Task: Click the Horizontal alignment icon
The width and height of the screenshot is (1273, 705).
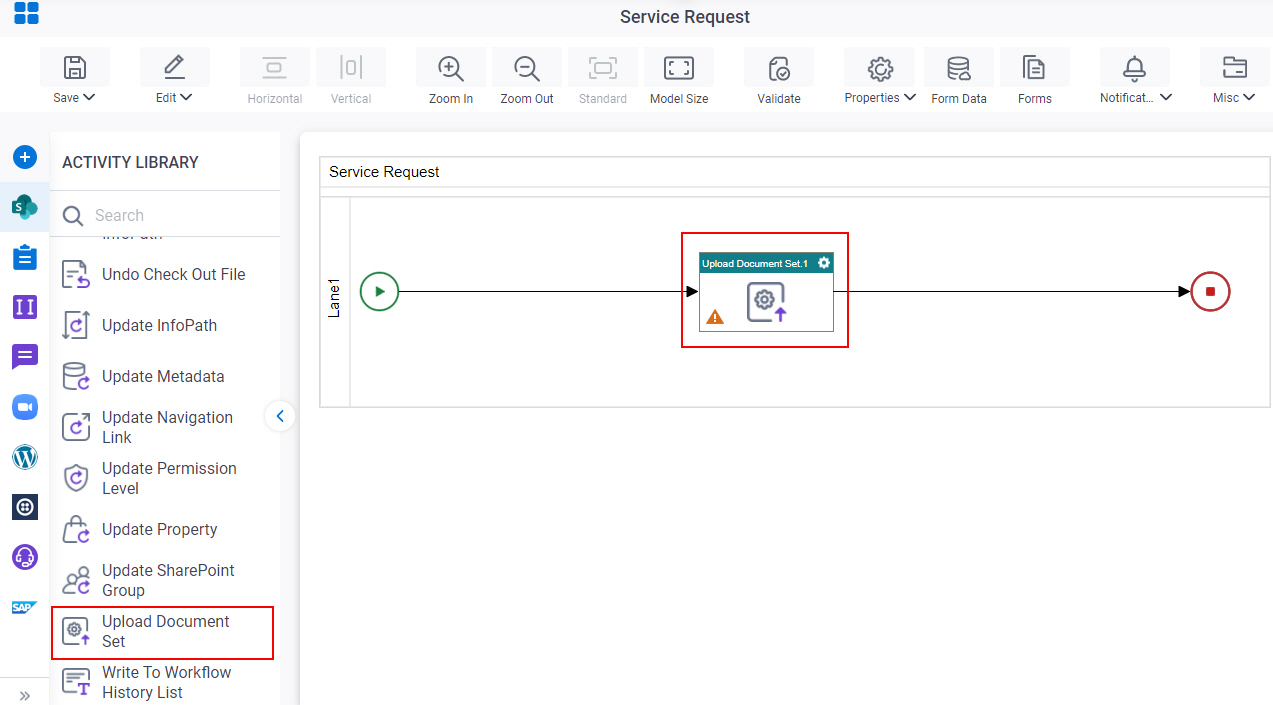Action: [274, 68]
